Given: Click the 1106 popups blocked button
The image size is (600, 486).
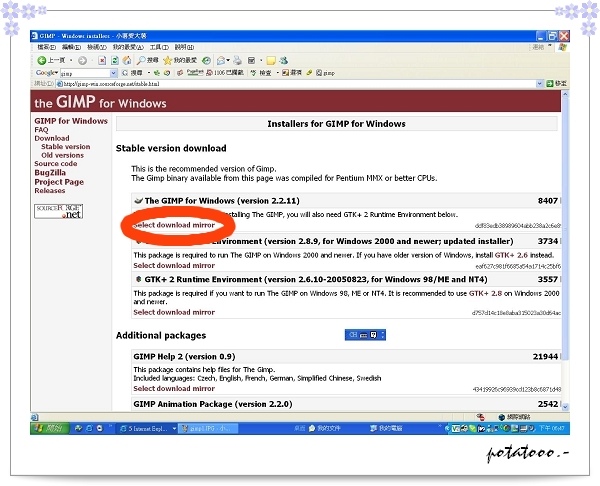Looking at the screenshot, I should (x=225, y=73).
